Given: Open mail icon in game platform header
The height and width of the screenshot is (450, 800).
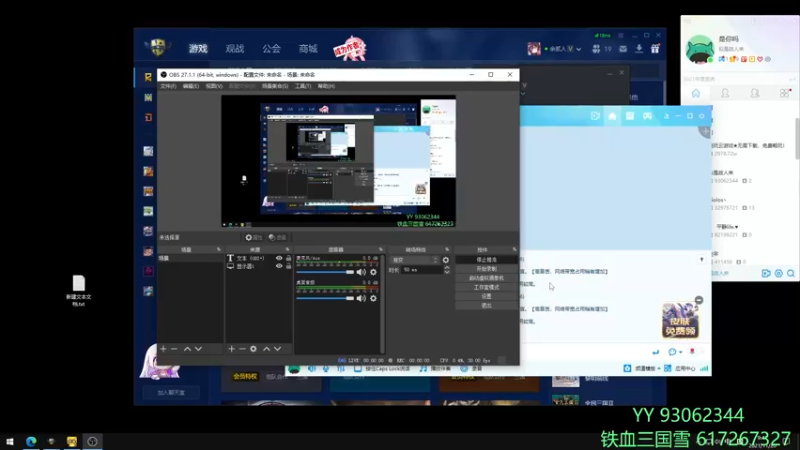Looking at the screenshot, I should click(623, 49).
